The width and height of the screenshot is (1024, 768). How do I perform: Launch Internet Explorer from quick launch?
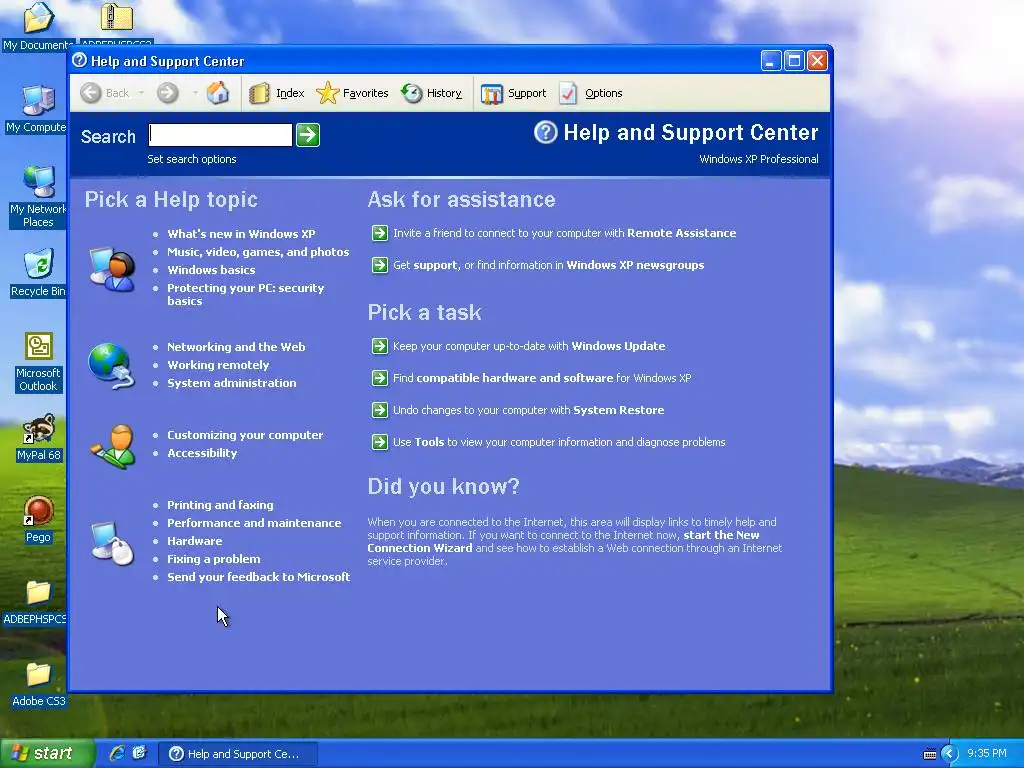pos(118,753)
